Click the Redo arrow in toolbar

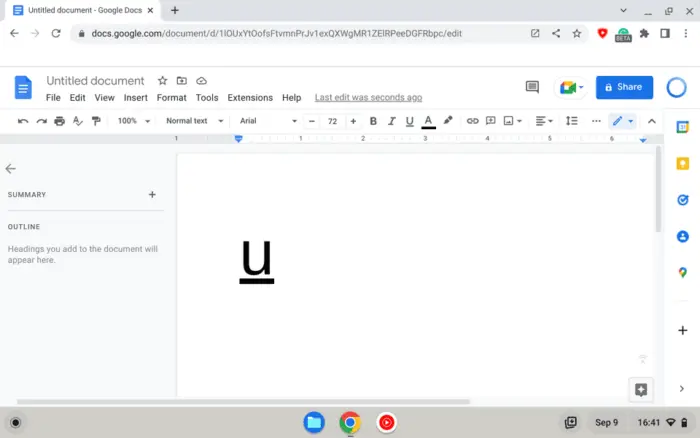tap(42, 121)
